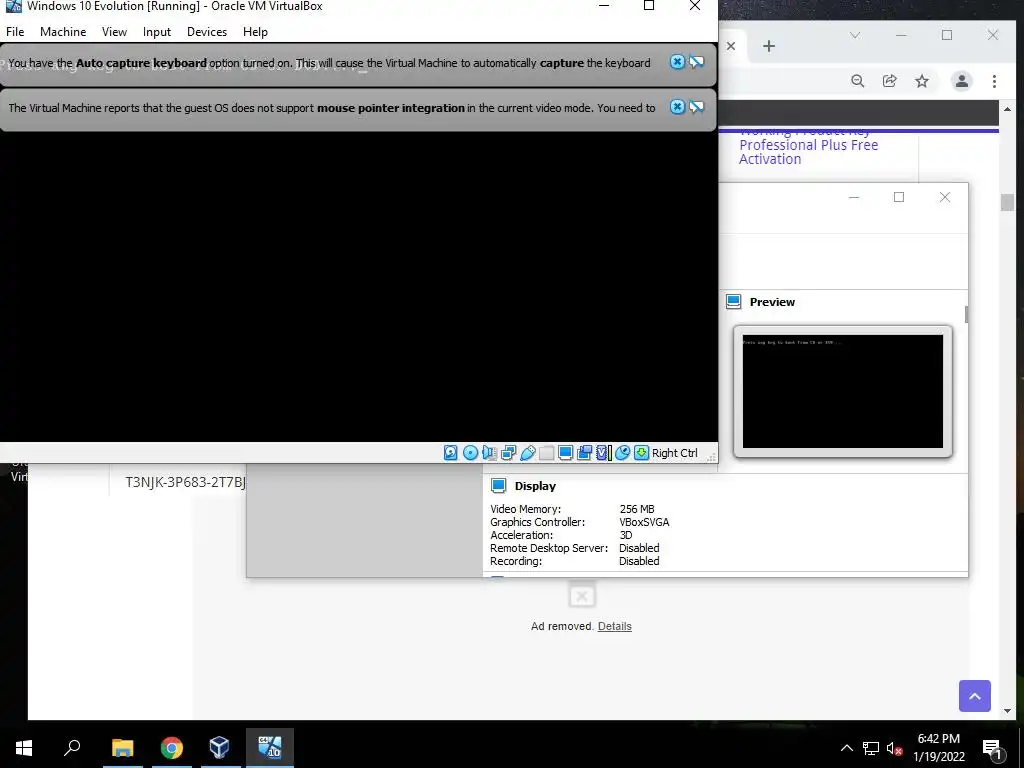The image size is (1024, 768).
Task: Dismiss the mouse pointer integration notification
Action: [x=677, y=106]
